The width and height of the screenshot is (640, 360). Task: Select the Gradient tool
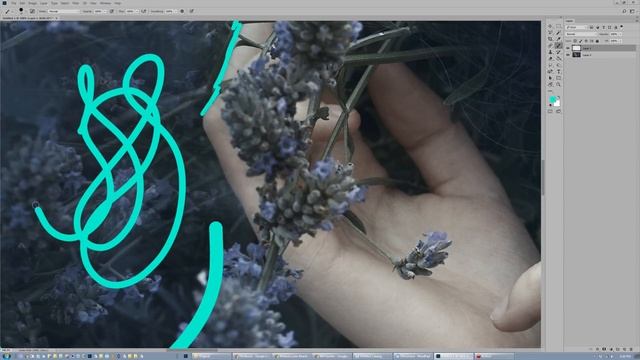click(x=558, y=58)
